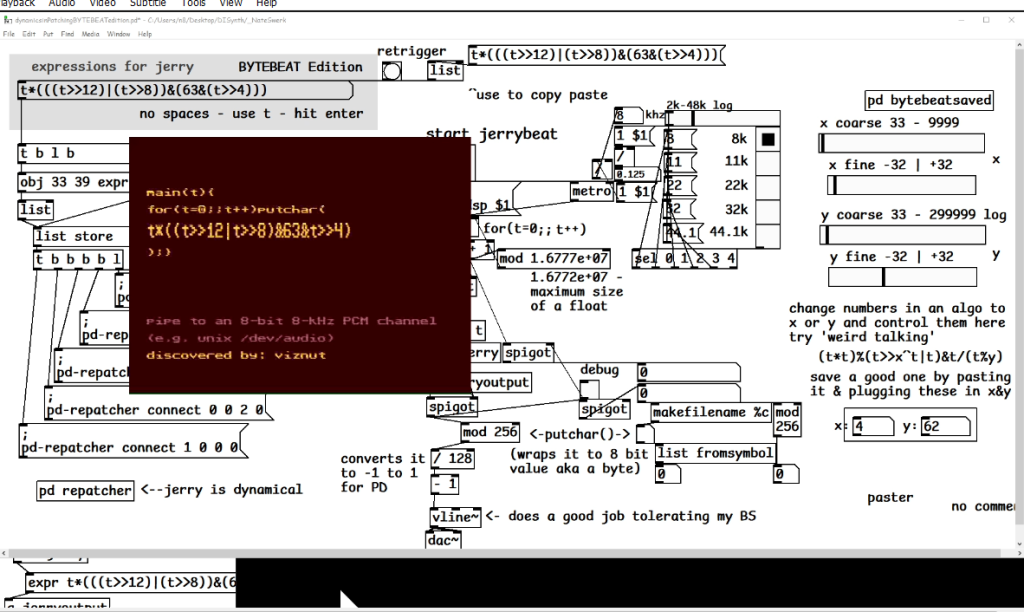Click the 2k-48k log khz slider
The height and width of the screenshot is (612, 1024).
coord(722,118)
